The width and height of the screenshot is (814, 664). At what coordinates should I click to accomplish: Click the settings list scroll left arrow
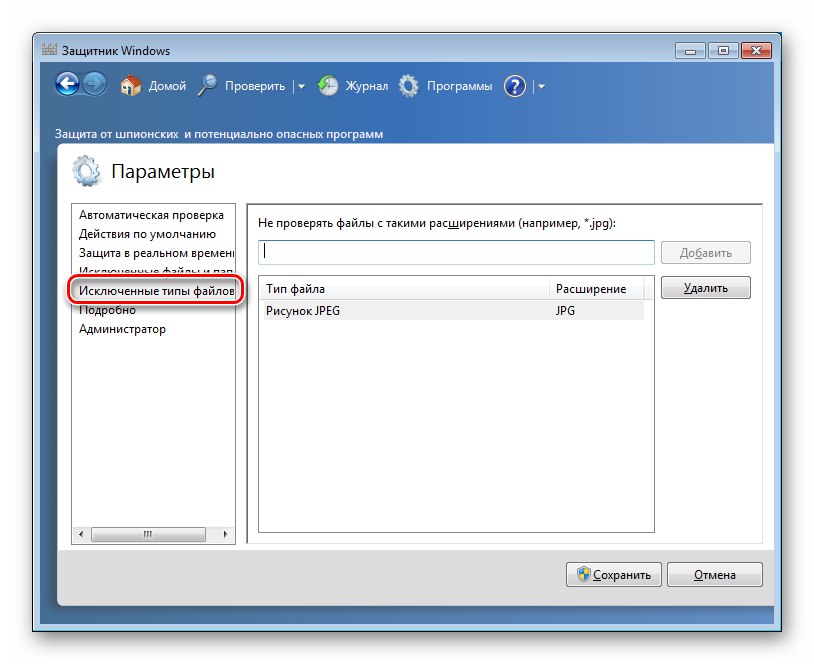pyautogui.click(x=80, y=534)
